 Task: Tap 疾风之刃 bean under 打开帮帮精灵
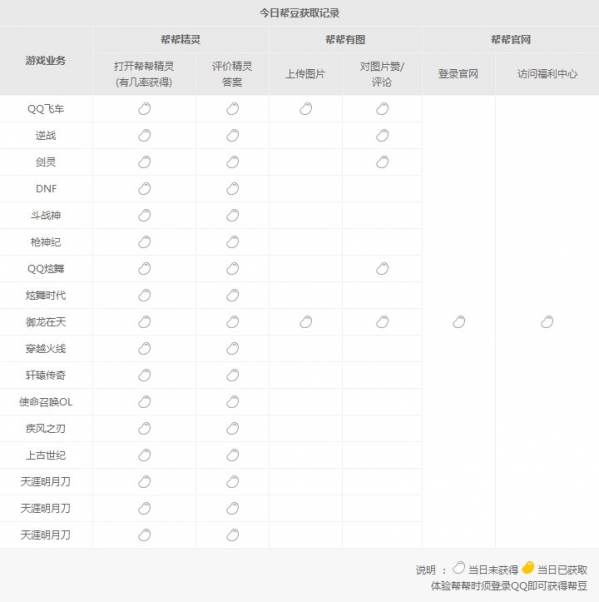(x=144, y=428)
